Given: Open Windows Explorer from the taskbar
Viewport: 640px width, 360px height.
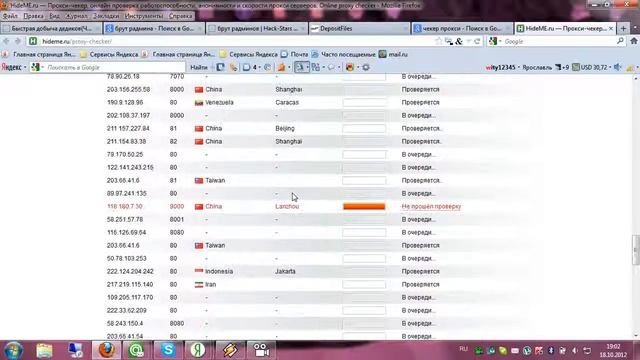Looking at the screenshot, I should coord(44,350).
